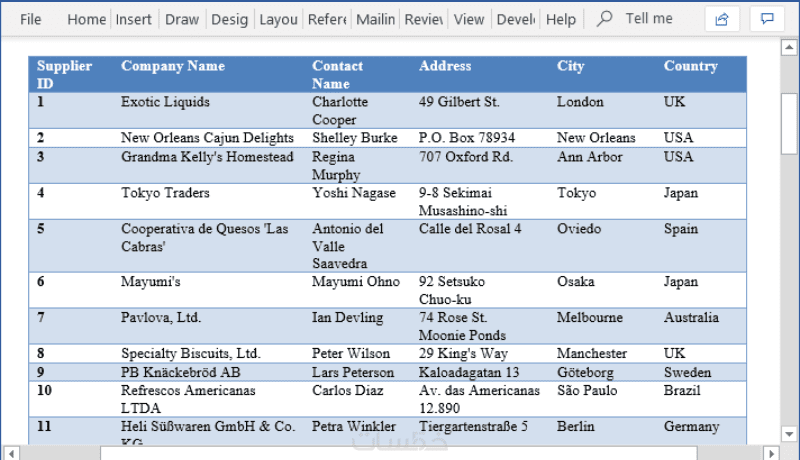
Task: Open the Review ribbon tab
Action: point(423,19)
